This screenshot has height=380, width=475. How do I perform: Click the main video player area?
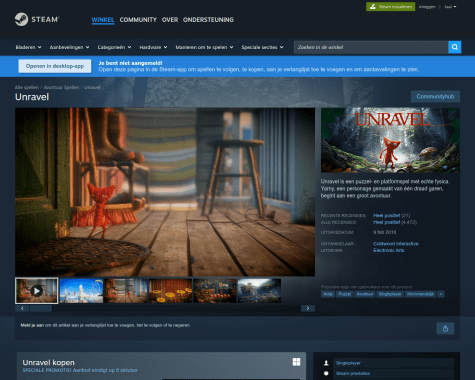click(x=165, y=192)
